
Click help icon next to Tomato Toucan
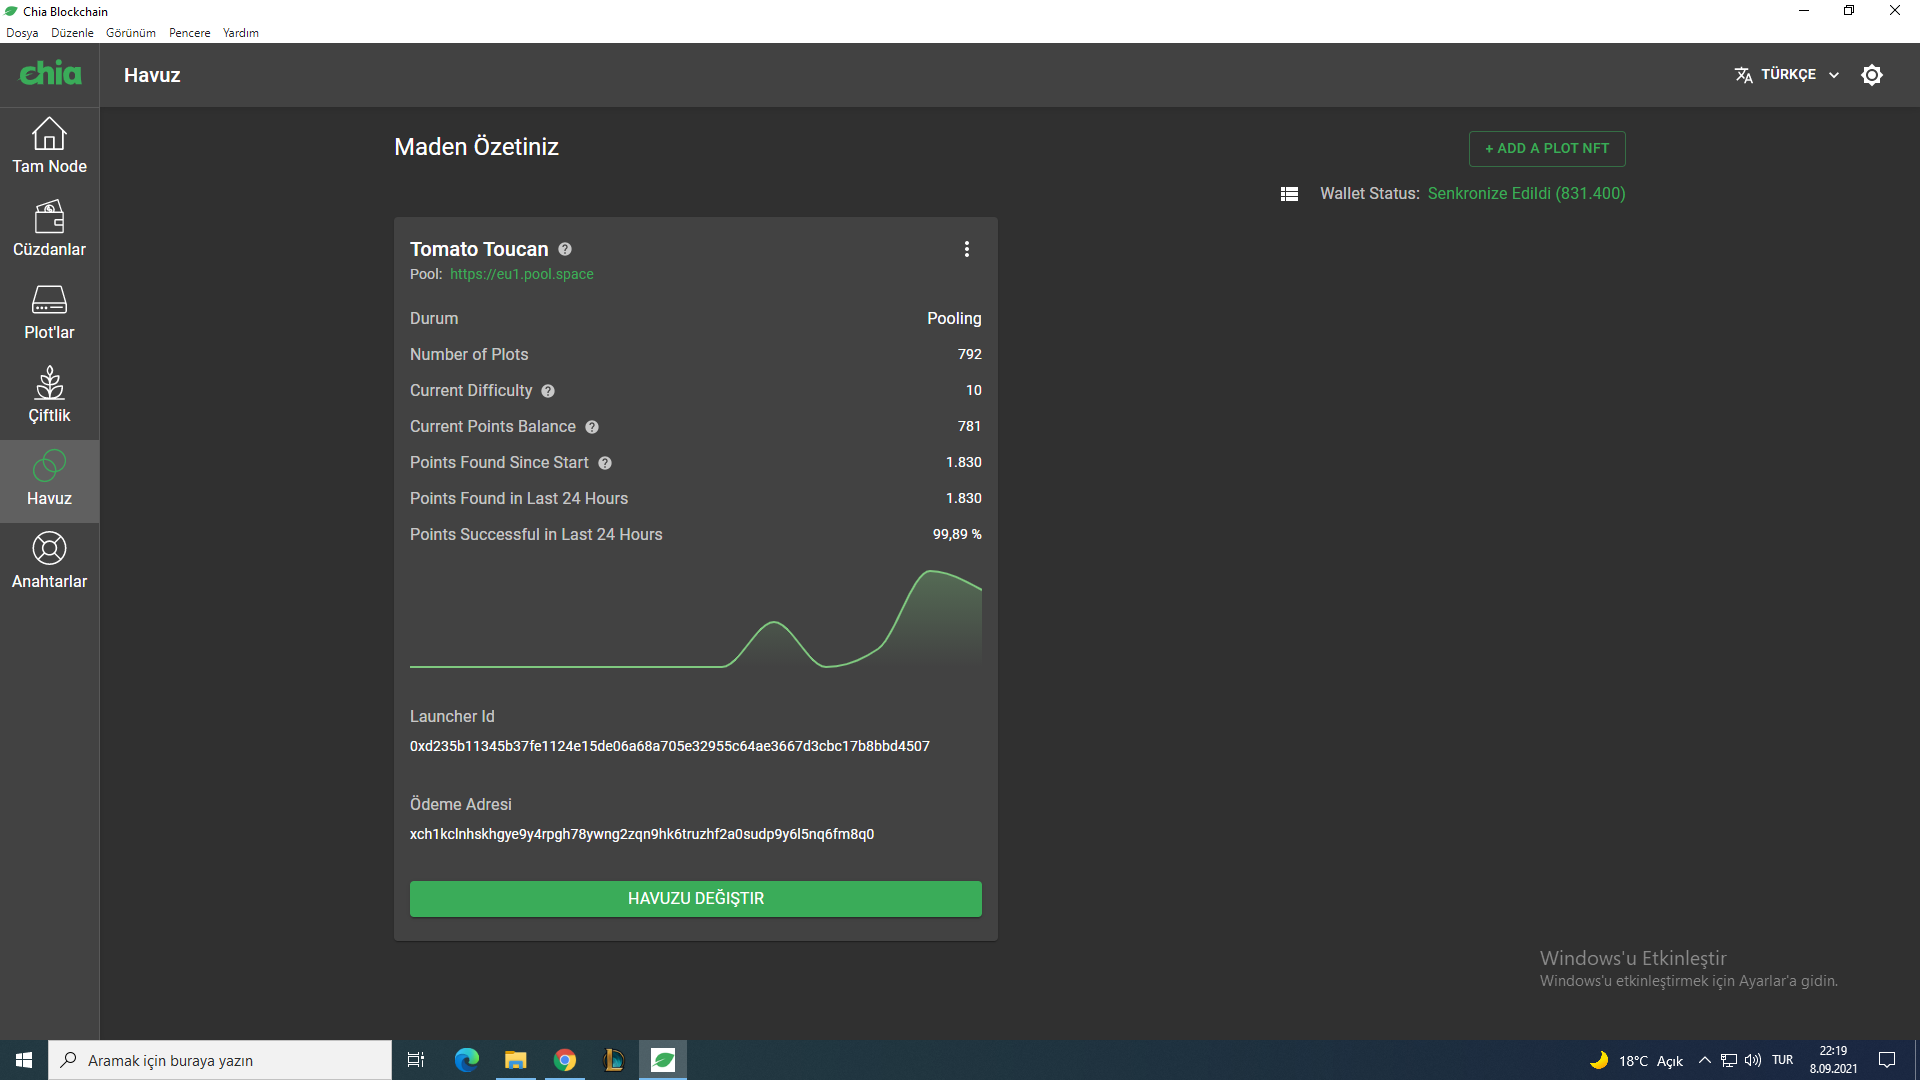(565, 249)
